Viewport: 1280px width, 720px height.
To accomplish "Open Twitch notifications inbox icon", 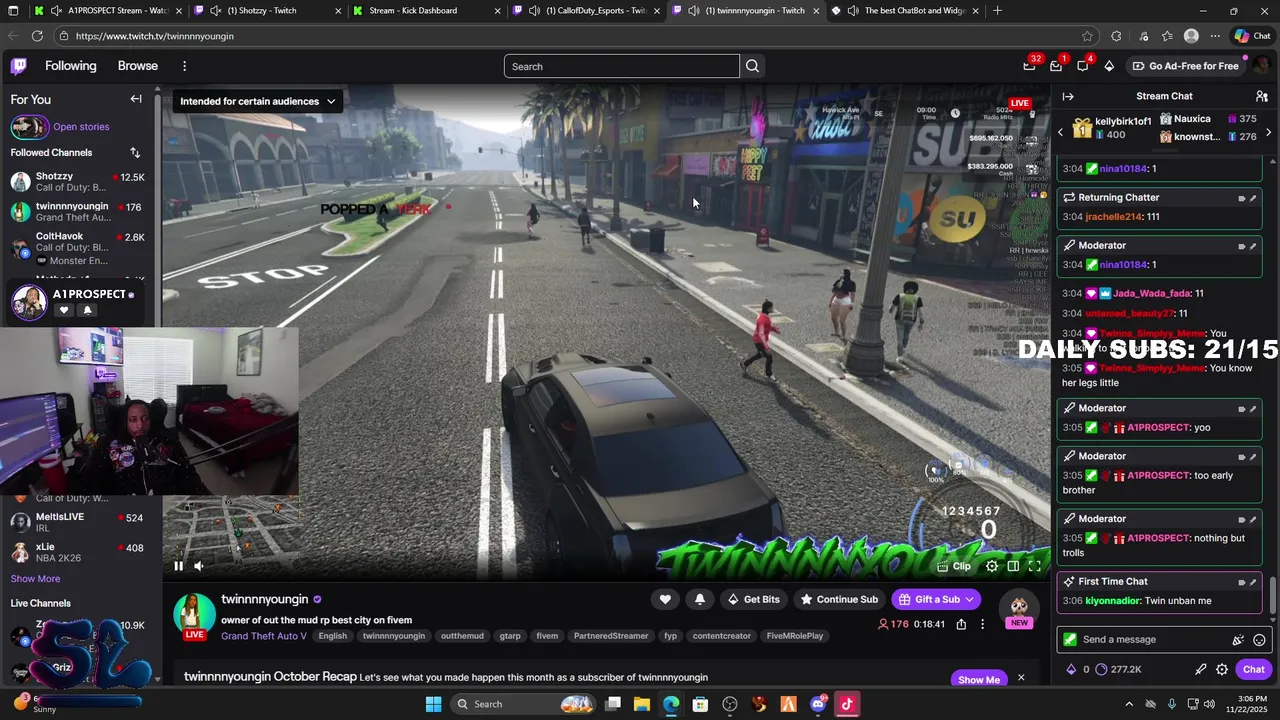I will tap(1056, 66).
